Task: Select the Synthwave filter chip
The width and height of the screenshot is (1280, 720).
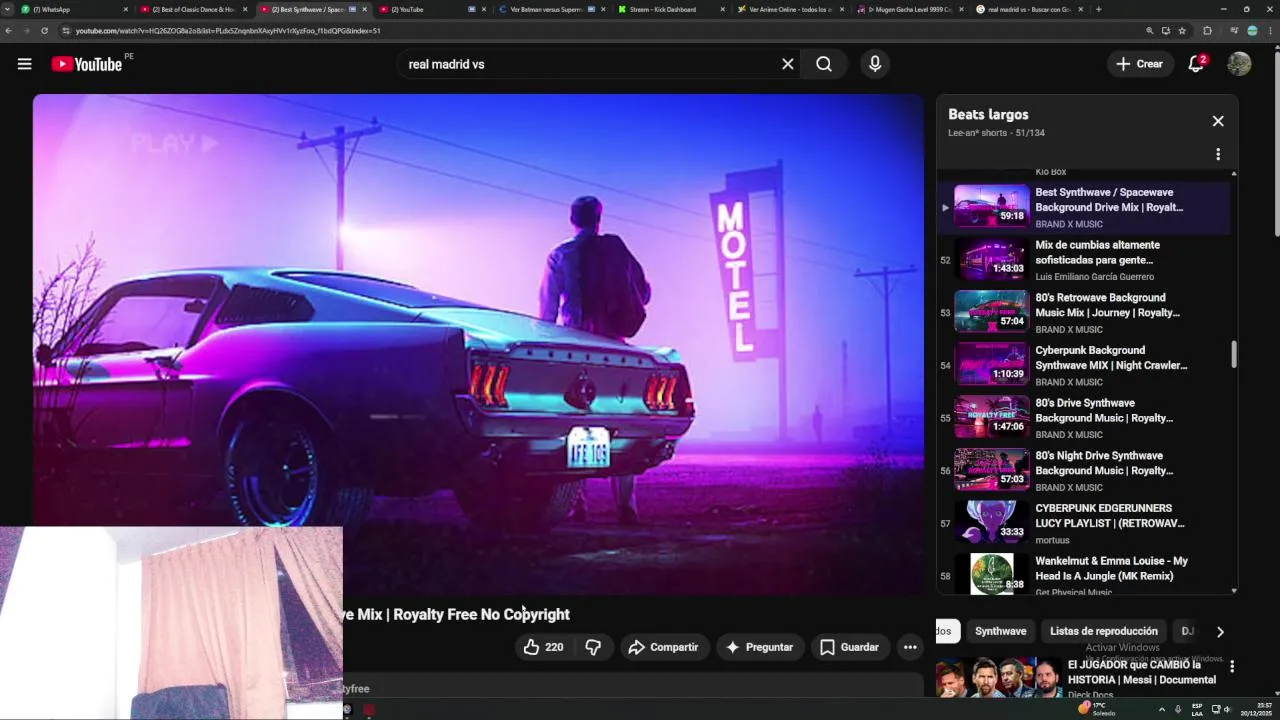Action: click(1000, 631)
